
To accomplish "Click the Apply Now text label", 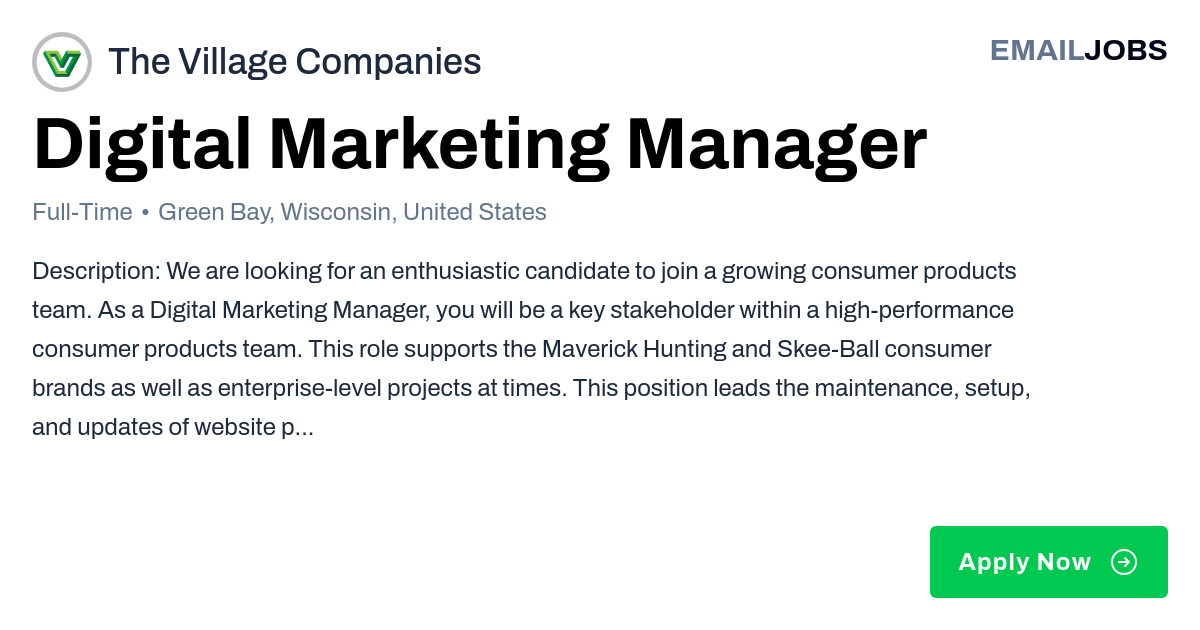I will pyautogui.click(x=1025, y=562).
